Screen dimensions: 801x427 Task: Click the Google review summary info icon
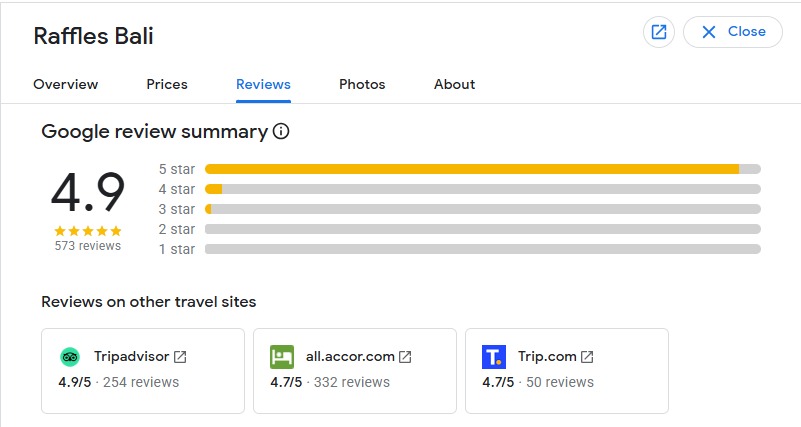click(x=281, y=131)
